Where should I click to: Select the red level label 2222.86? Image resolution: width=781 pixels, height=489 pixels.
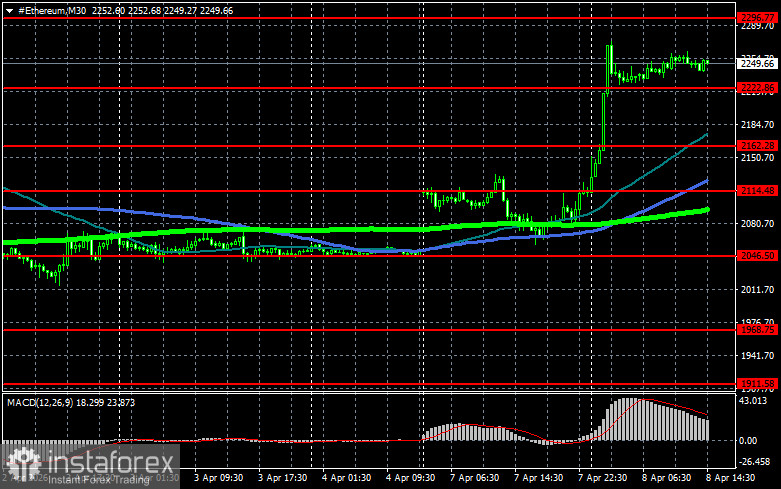coord(757,88)
